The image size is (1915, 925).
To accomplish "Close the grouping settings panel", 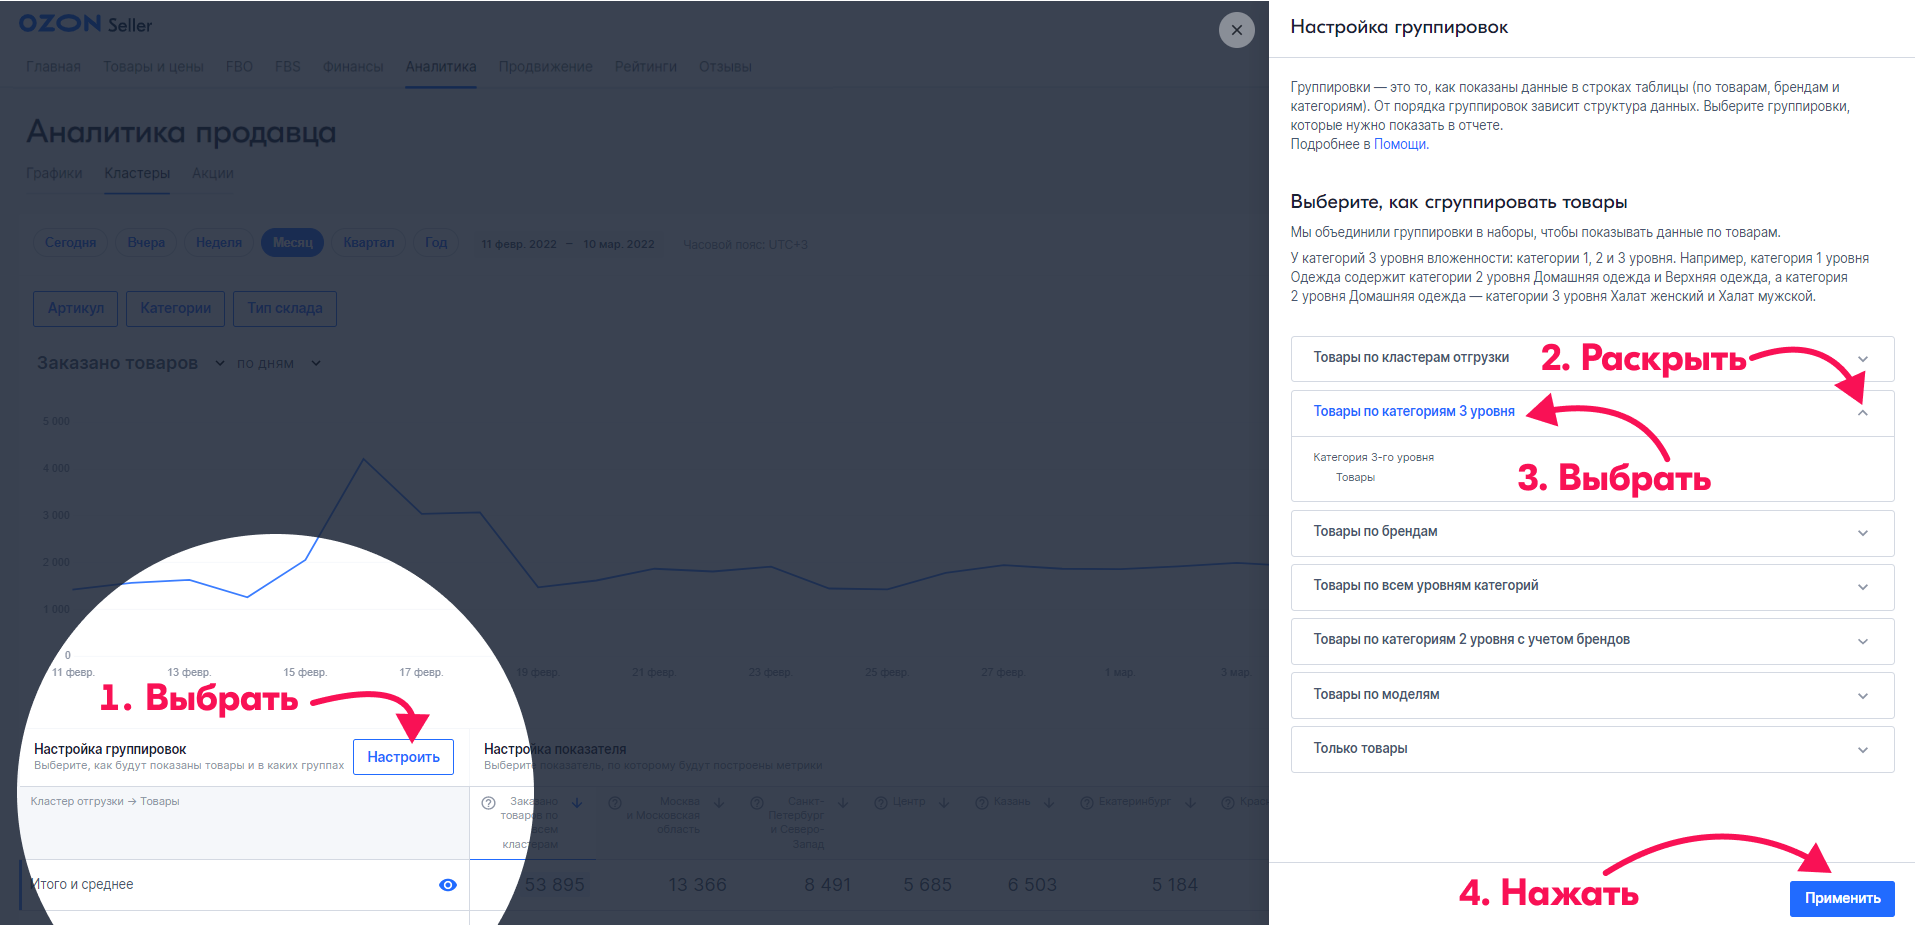I will tap(1236, 30).
